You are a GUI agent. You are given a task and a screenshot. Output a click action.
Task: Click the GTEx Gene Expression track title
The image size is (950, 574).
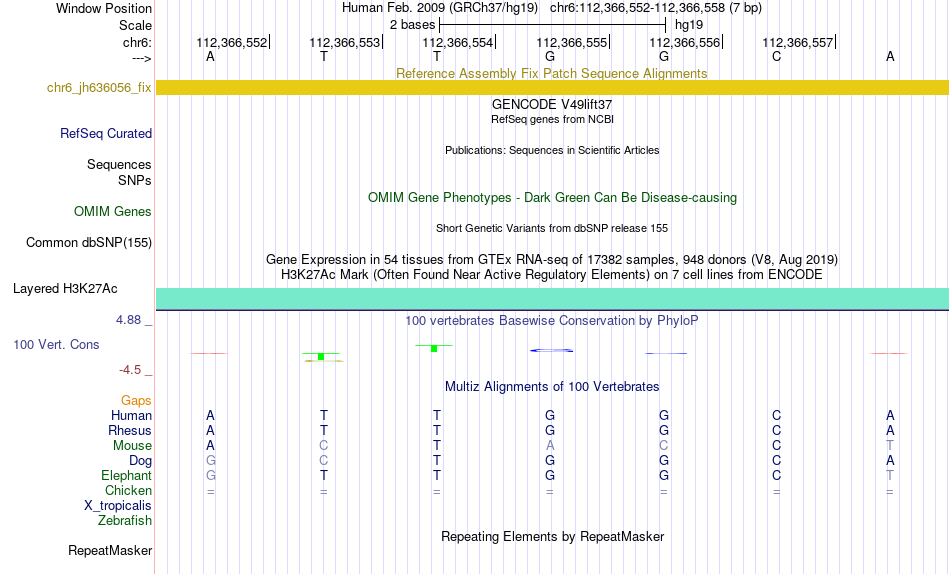(x=552, y=259)
